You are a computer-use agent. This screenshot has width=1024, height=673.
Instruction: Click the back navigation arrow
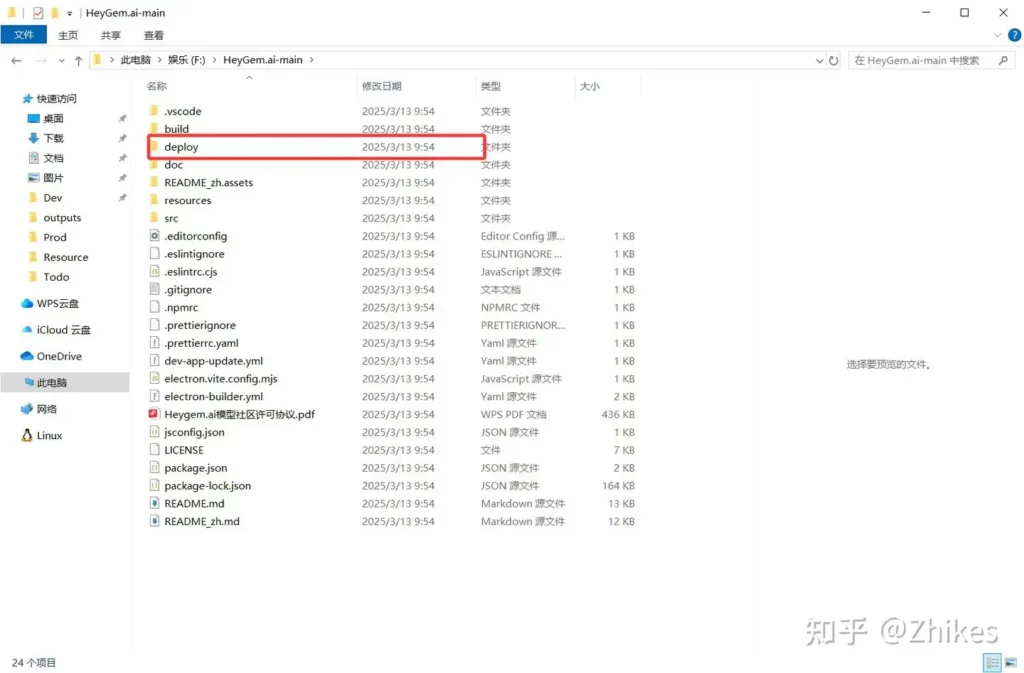16,60
